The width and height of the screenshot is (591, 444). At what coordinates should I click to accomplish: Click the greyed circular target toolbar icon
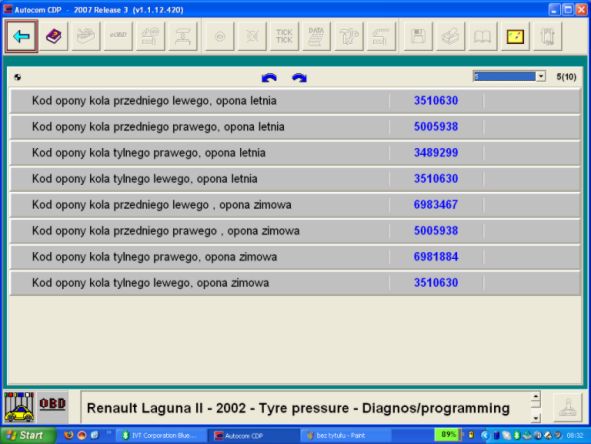[x=220, y=36]
